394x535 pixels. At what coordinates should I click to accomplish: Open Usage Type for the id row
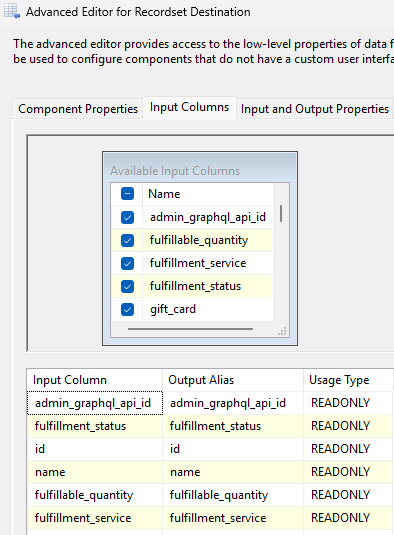[348, 449]
